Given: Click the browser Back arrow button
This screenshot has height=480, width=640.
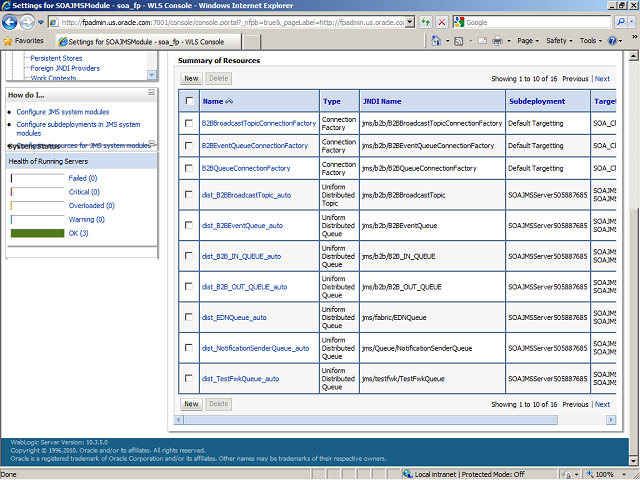Looking at the screenshot, I should coord(11,22).
